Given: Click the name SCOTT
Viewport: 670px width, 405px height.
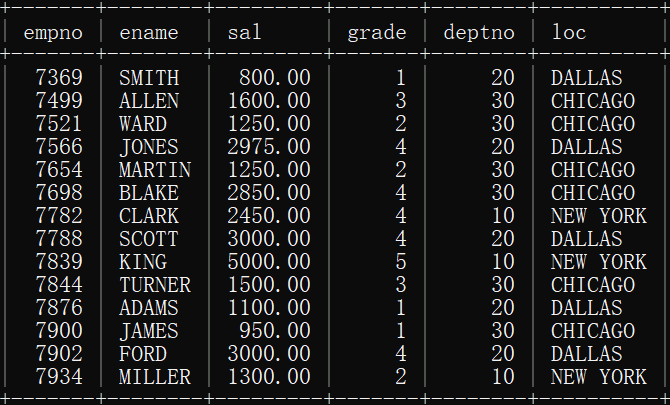Looking at the screenshot, I should click(x=149, y=239).
